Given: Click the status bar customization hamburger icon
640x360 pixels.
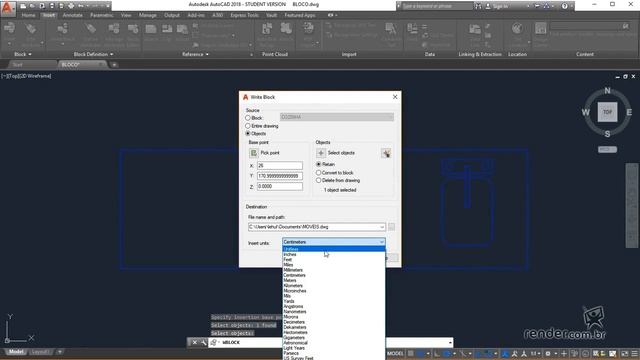Looking at the screenshot, I should coord(634,353).
